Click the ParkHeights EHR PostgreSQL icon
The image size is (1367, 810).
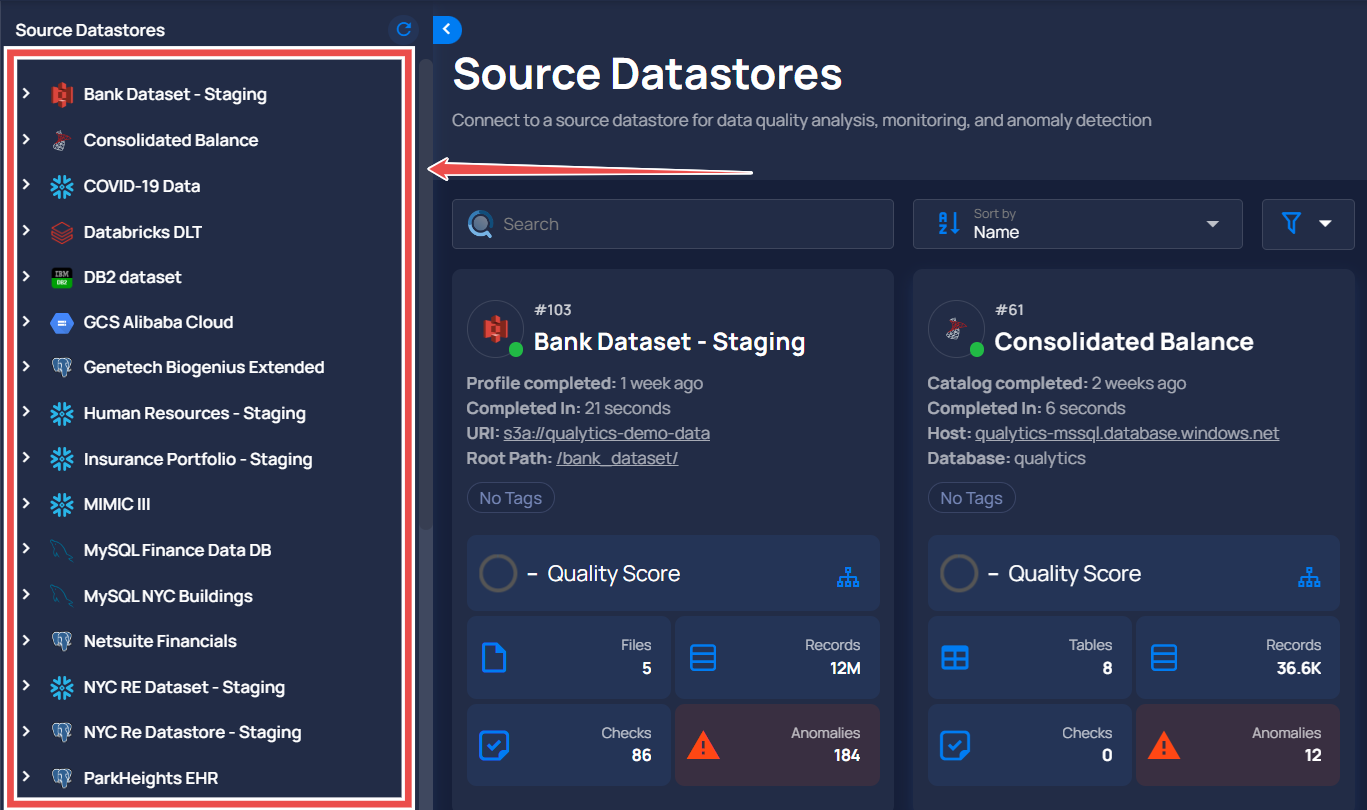(62, 779)
